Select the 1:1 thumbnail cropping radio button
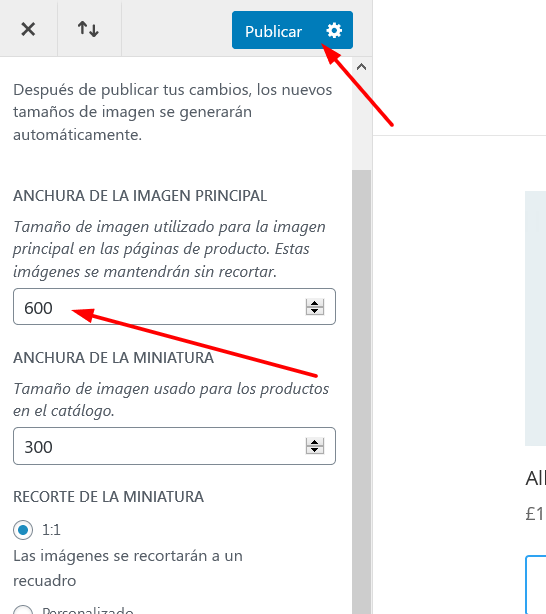 click(x=23, y=530)
